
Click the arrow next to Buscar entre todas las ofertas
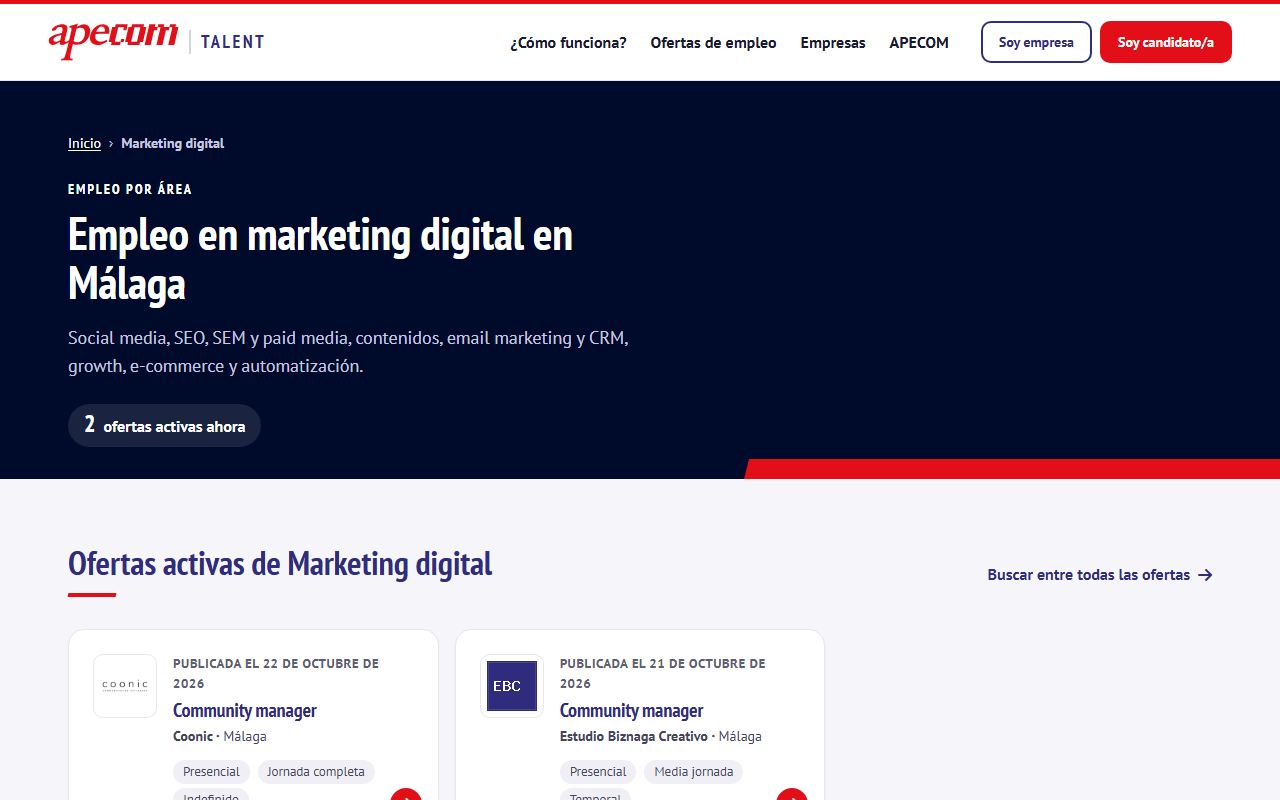click(x=1205, y=575)
